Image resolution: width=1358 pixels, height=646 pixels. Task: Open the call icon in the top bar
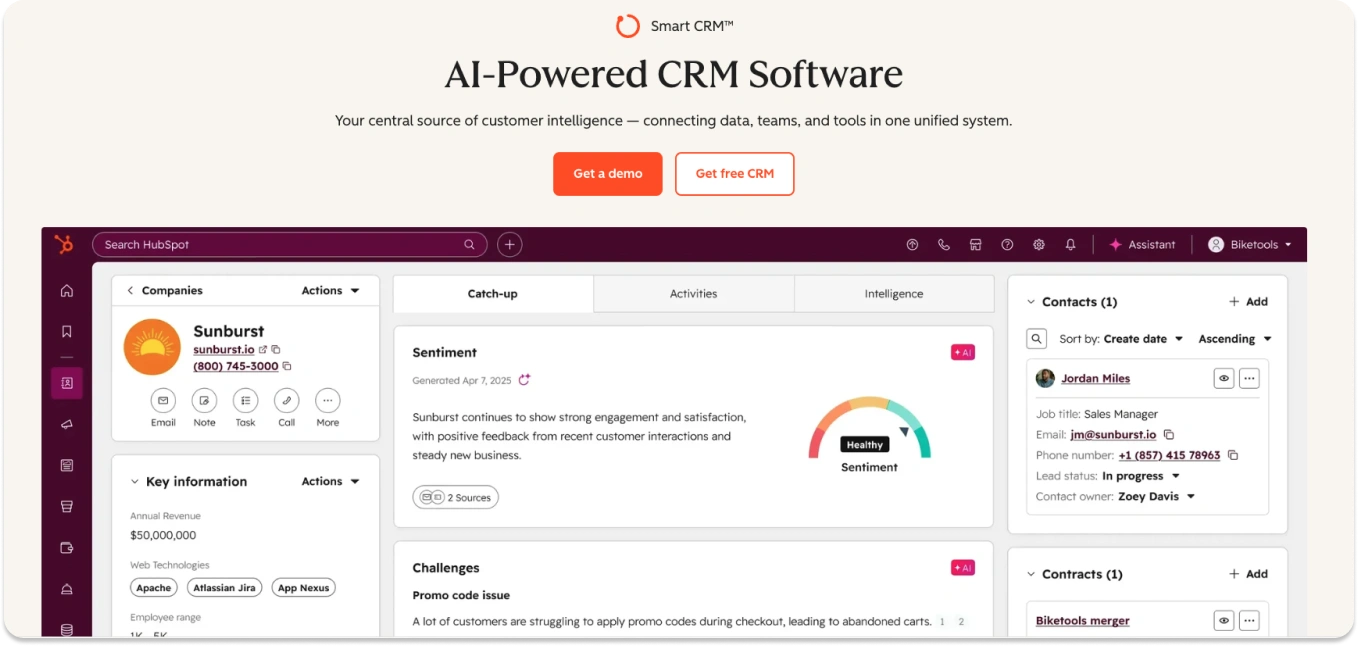[944, 244]
